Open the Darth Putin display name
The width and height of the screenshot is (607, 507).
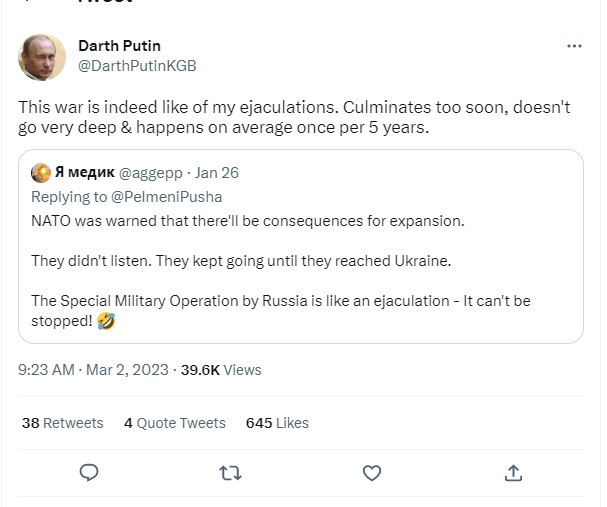point(119,46)
